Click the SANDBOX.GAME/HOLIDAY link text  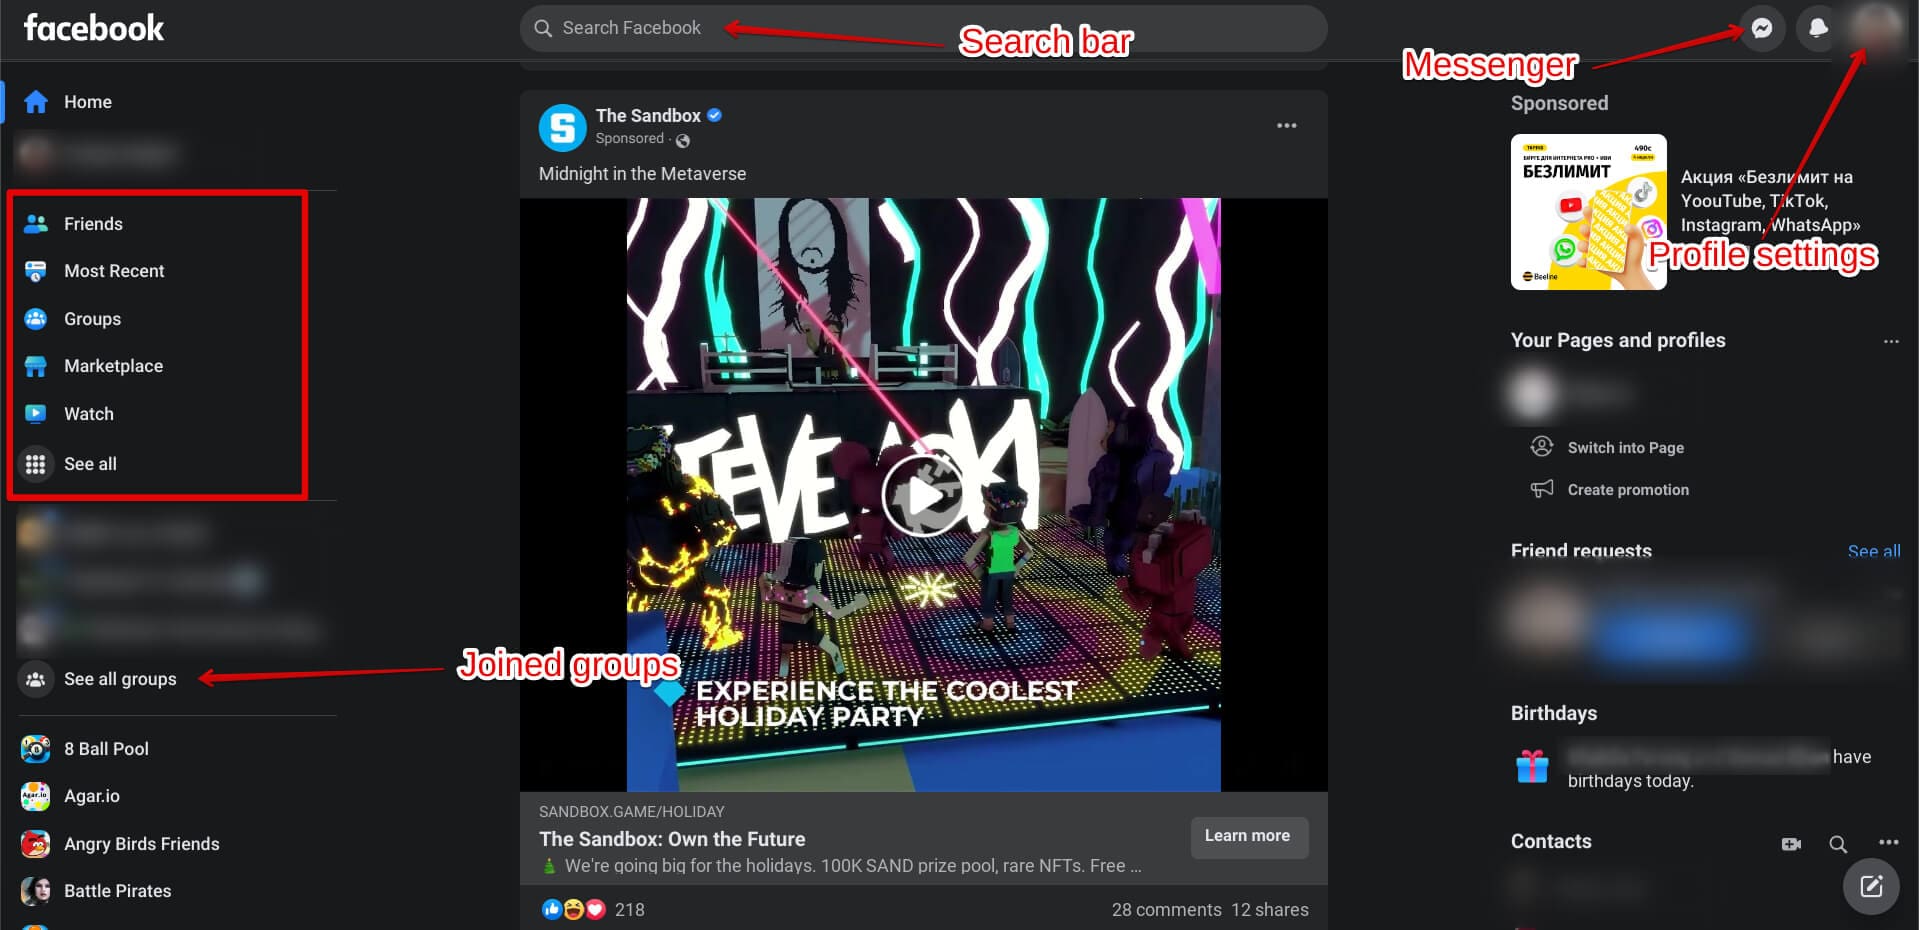(x=632, y=812)
